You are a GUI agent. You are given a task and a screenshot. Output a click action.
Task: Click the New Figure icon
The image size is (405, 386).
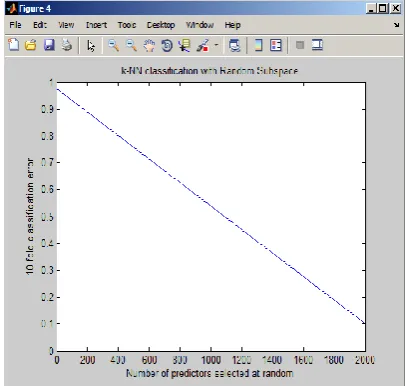(14, 45)
